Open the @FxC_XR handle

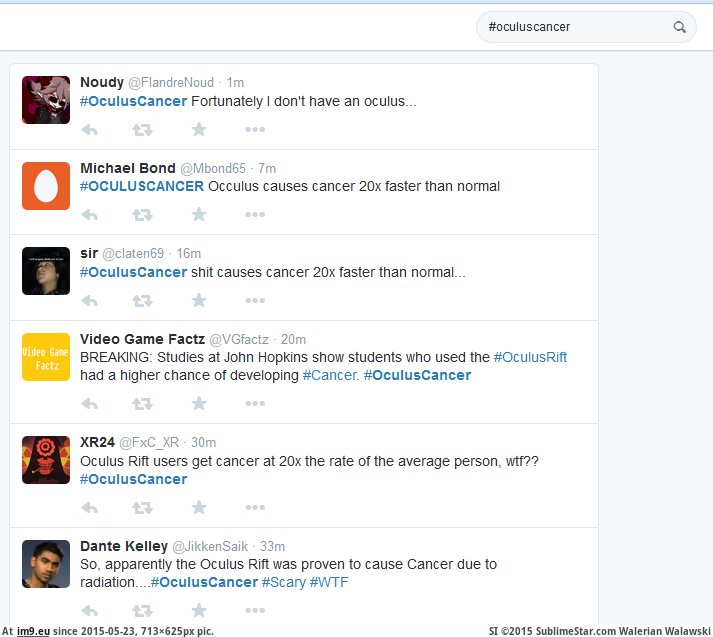[x=149, y=443]
